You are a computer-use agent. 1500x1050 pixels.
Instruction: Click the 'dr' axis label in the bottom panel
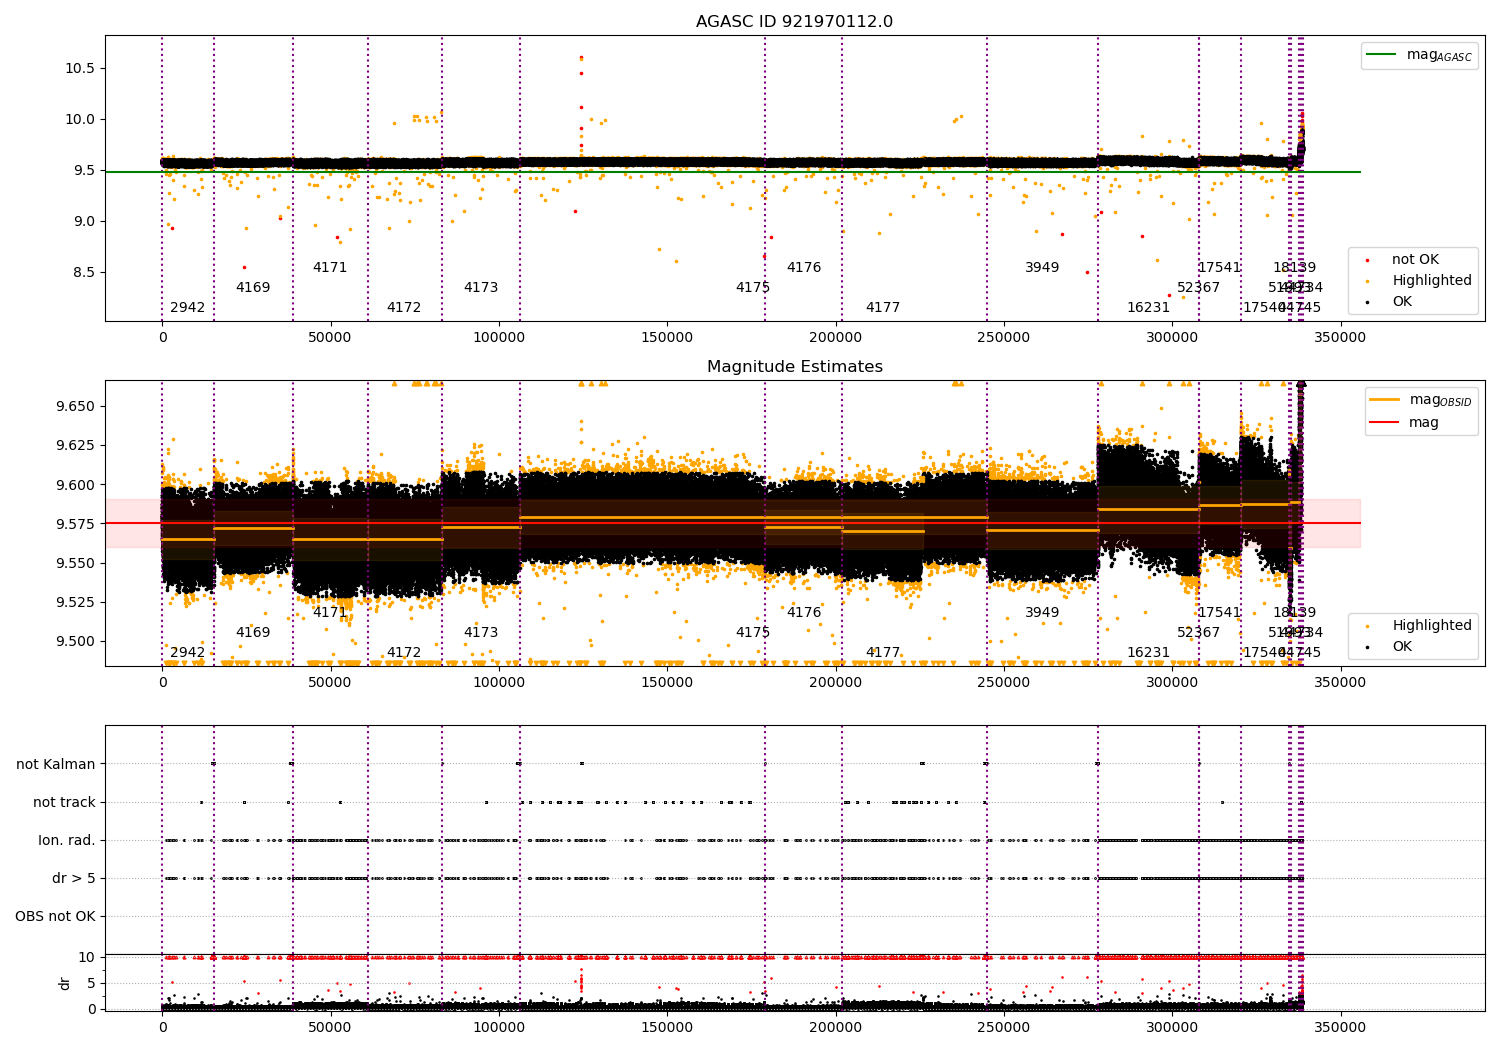coord(65,983)
